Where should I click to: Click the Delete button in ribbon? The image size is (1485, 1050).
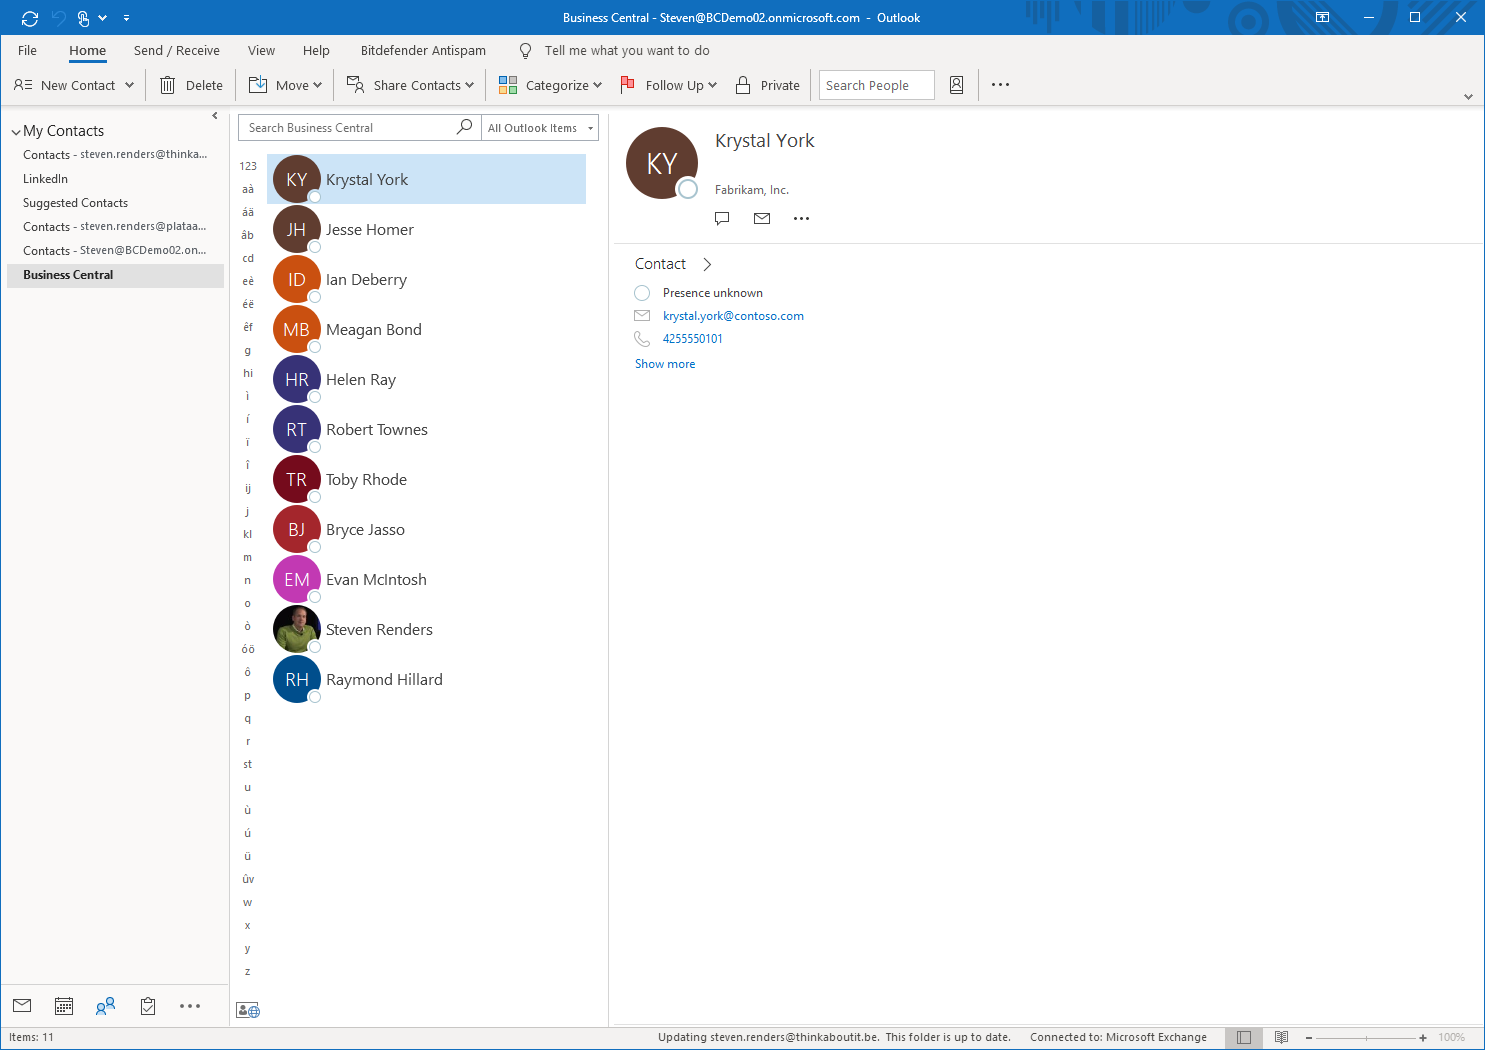191,85
